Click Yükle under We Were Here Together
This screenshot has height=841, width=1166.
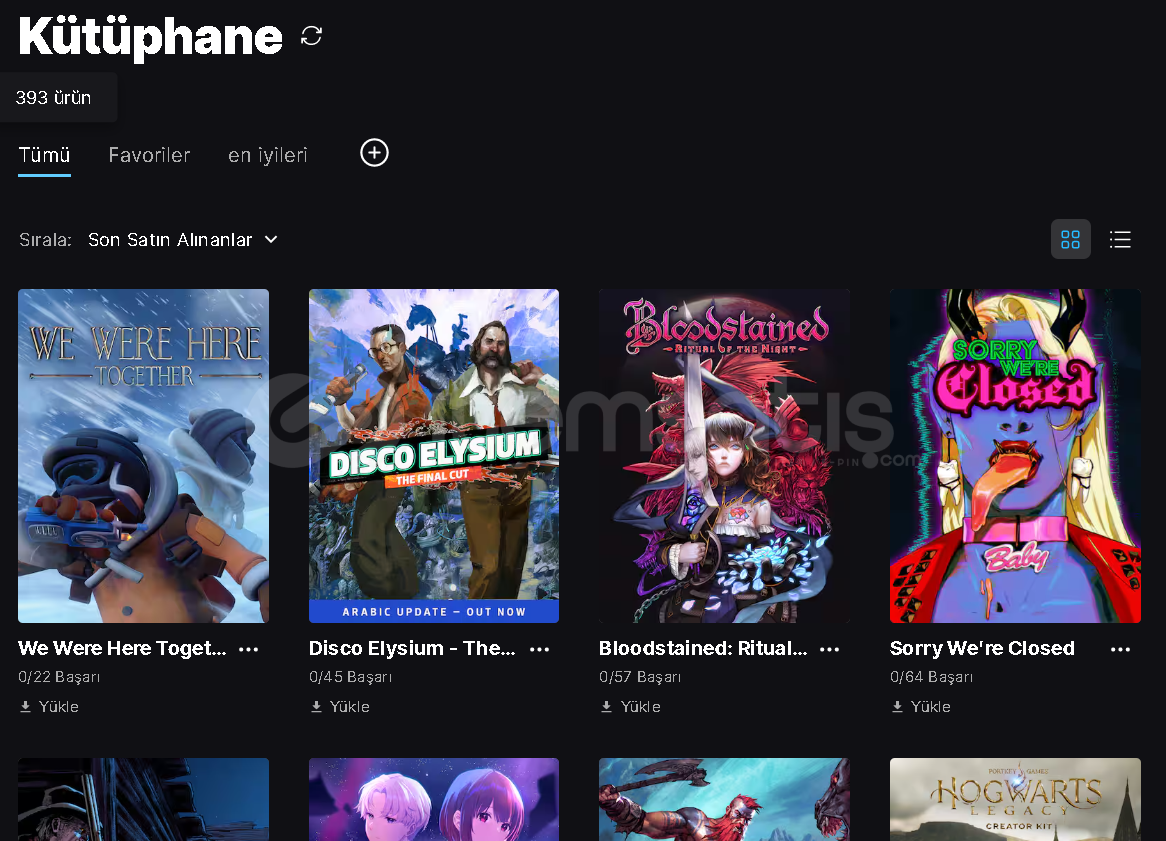point(49,706)
